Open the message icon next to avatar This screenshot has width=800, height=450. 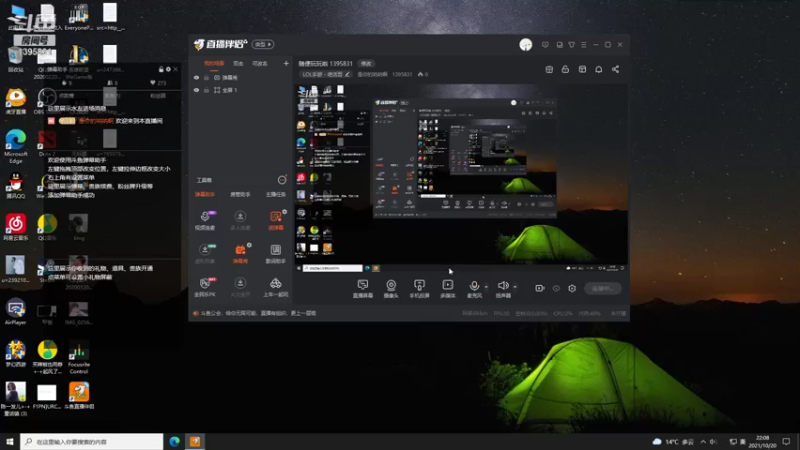pyautogui.click(x=545, y=45)
